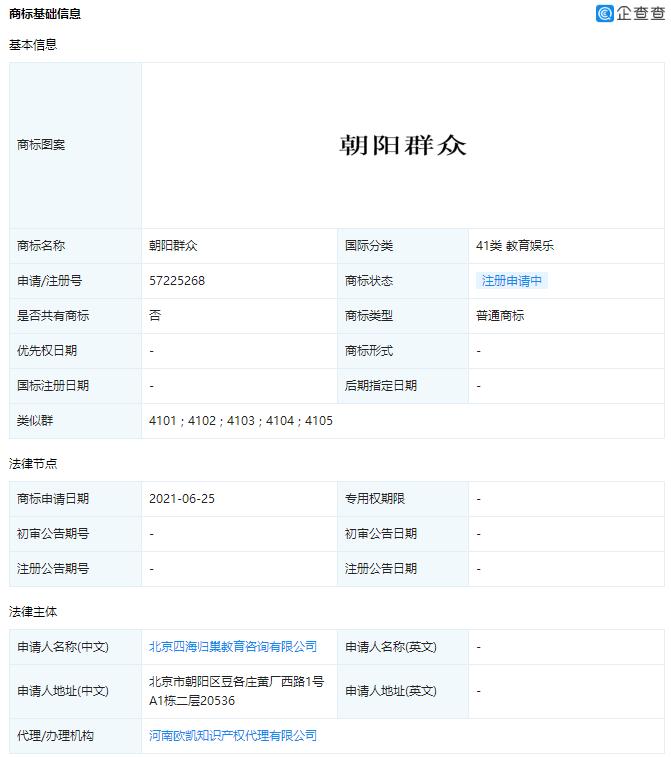Open agency link 河南欧凯知识产权代理有限公司
The width and height of the screenshot is (671, 757).
[x=233, y=736]
